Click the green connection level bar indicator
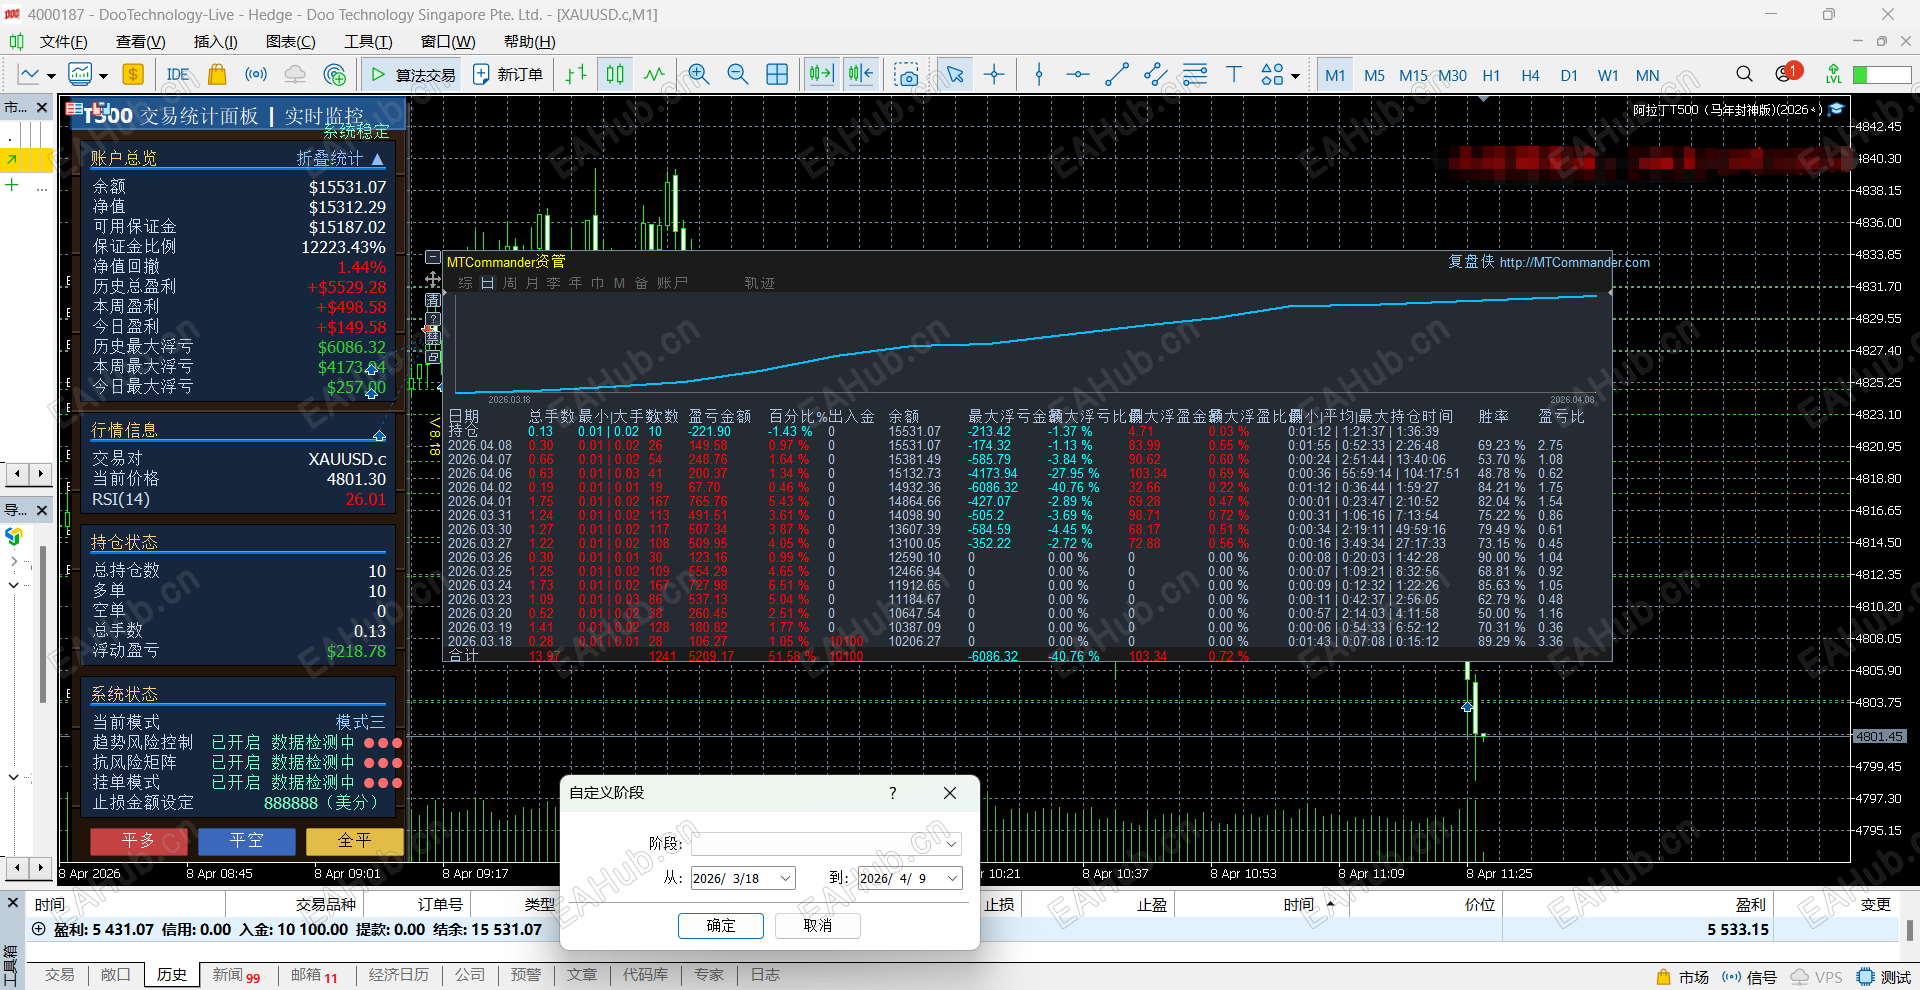1920x990 pixels. click(x=1881, y=75)
